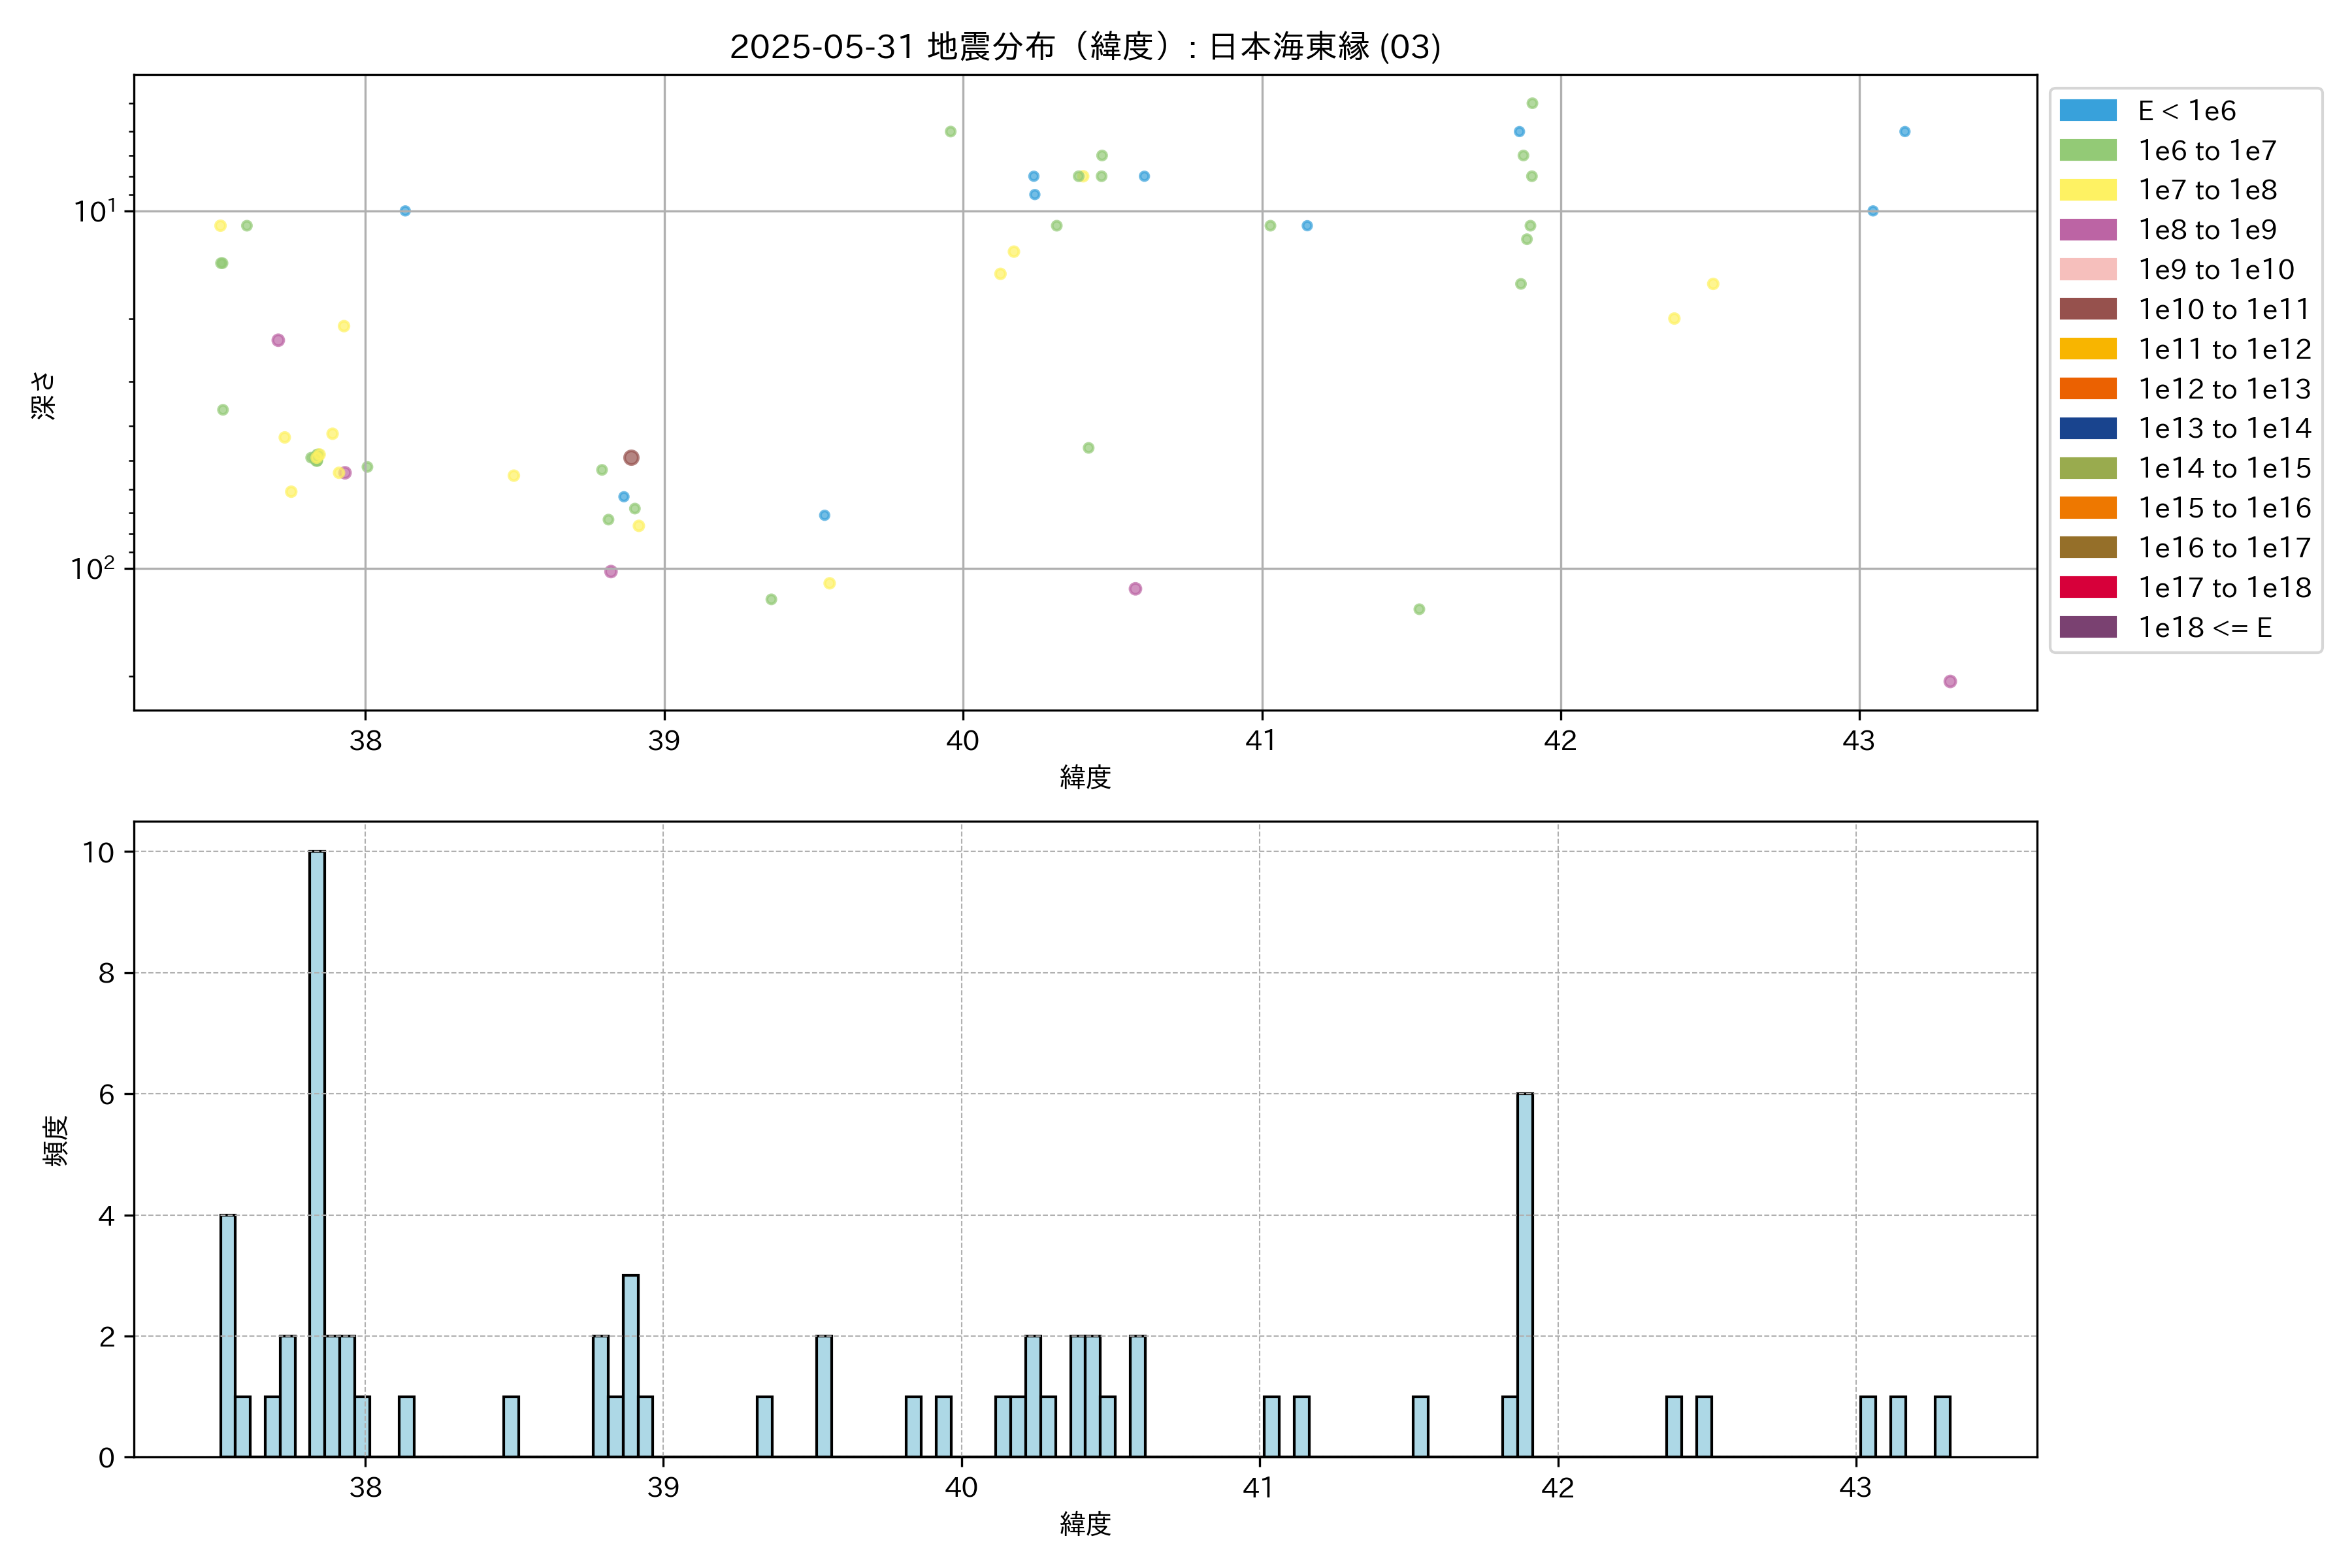Click the '1e13 to 1e14' legend label text
This screenshot has height=1568, width=2352.
[2224, 428]
